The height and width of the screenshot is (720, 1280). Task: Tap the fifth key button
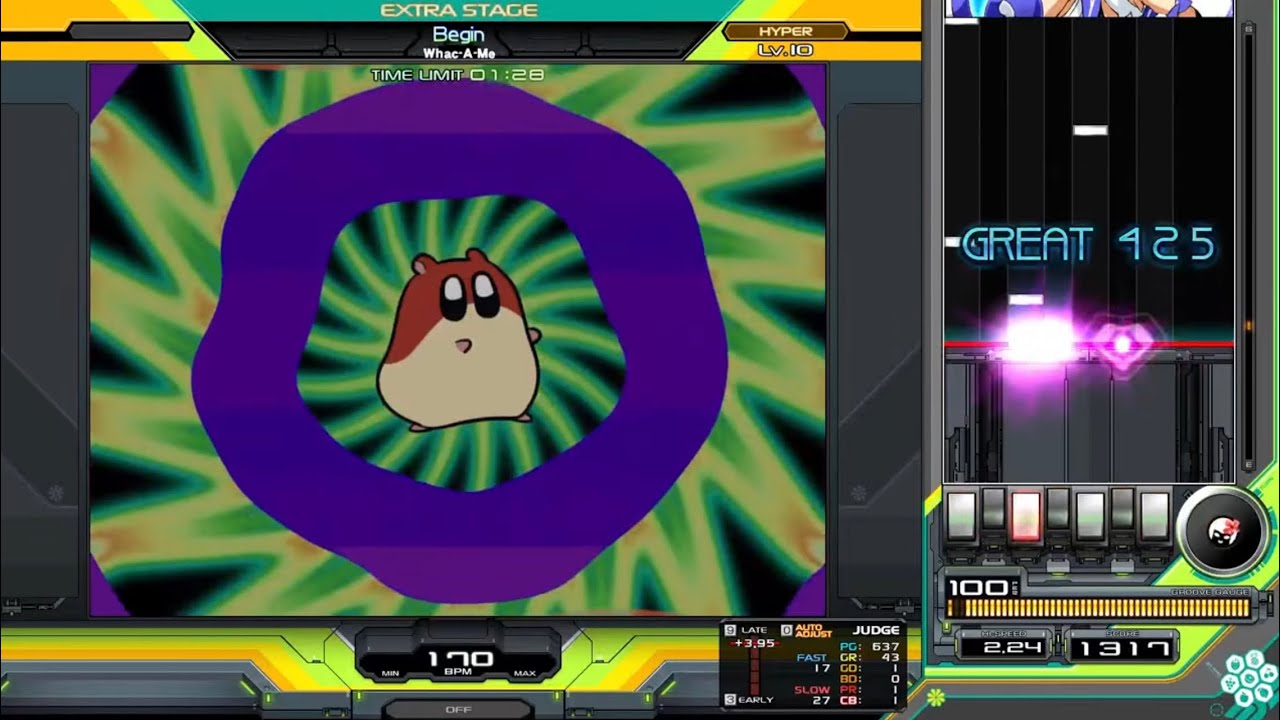[1090, 516]
